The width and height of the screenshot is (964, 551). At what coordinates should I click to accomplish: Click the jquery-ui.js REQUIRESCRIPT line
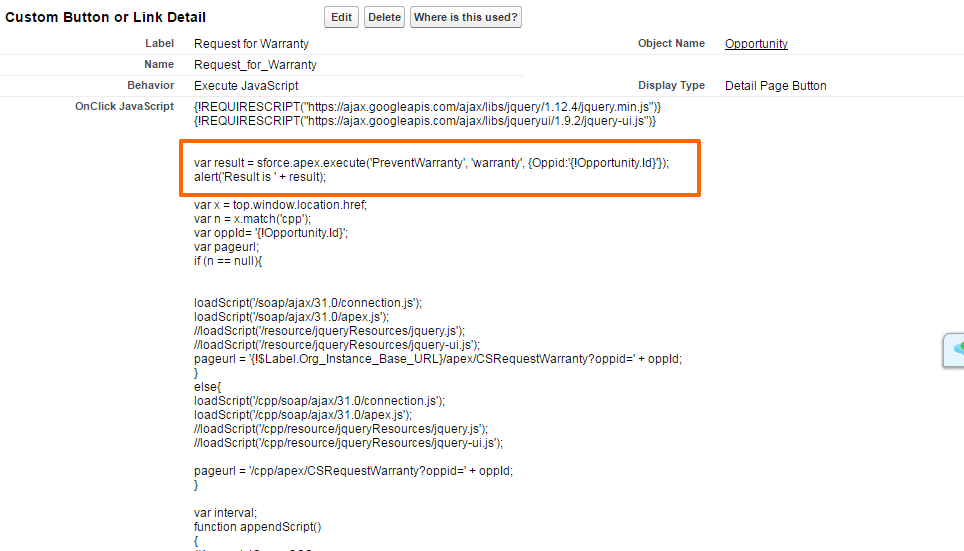[x=425, y=121]
